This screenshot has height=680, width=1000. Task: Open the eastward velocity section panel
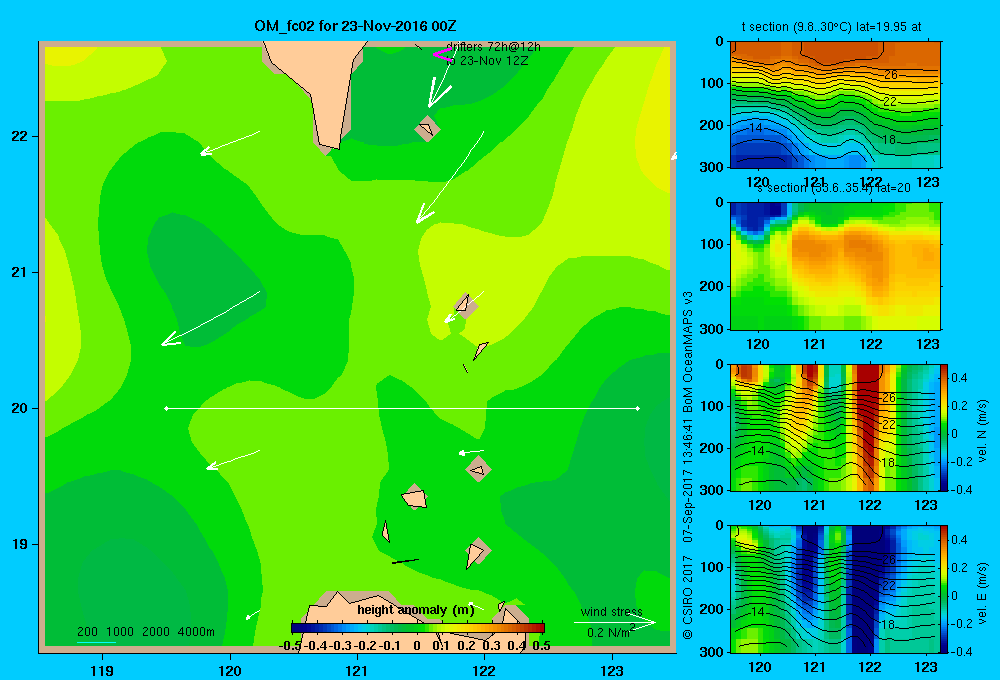[x=834, y=588]
